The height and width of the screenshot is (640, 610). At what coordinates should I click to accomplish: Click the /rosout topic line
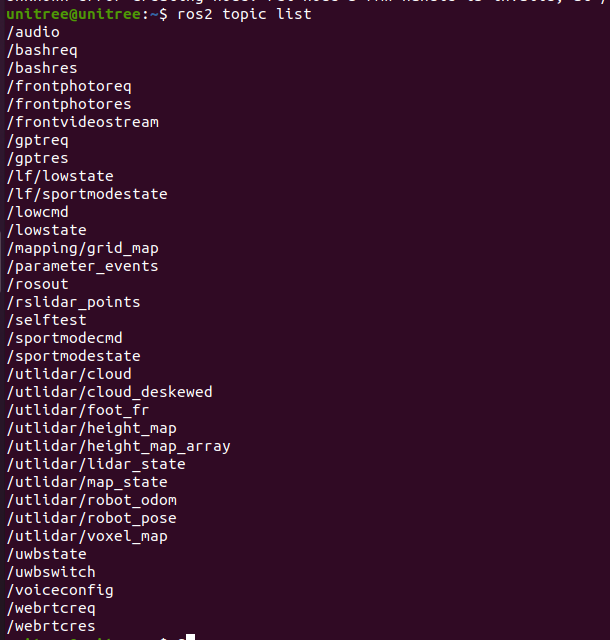(x=38, y=284)
